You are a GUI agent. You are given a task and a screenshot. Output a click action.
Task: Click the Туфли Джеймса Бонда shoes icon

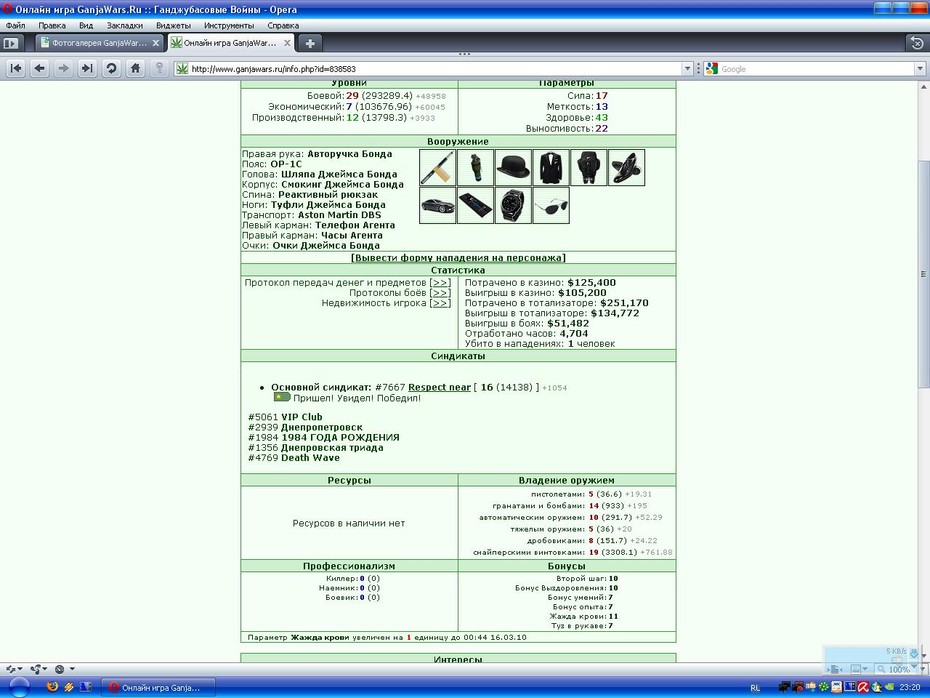626,168
